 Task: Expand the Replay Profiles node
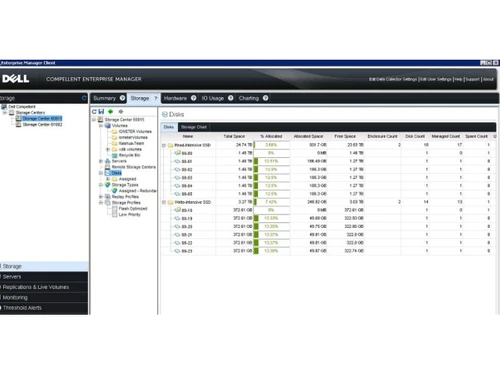pos(101,197)
